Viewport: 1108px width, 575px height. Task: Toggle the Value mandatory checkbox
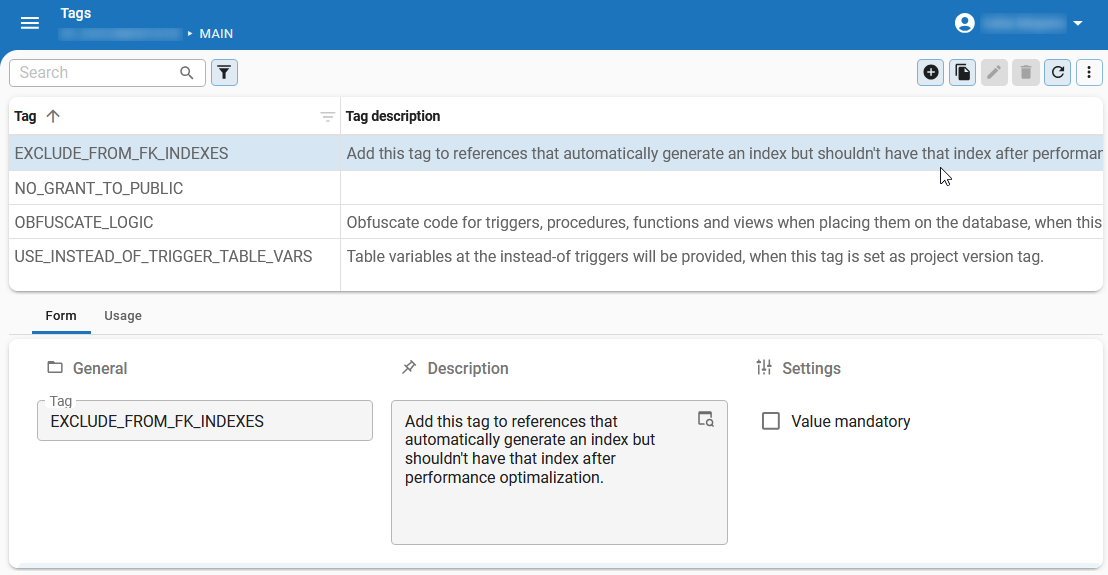pos(771,421)
